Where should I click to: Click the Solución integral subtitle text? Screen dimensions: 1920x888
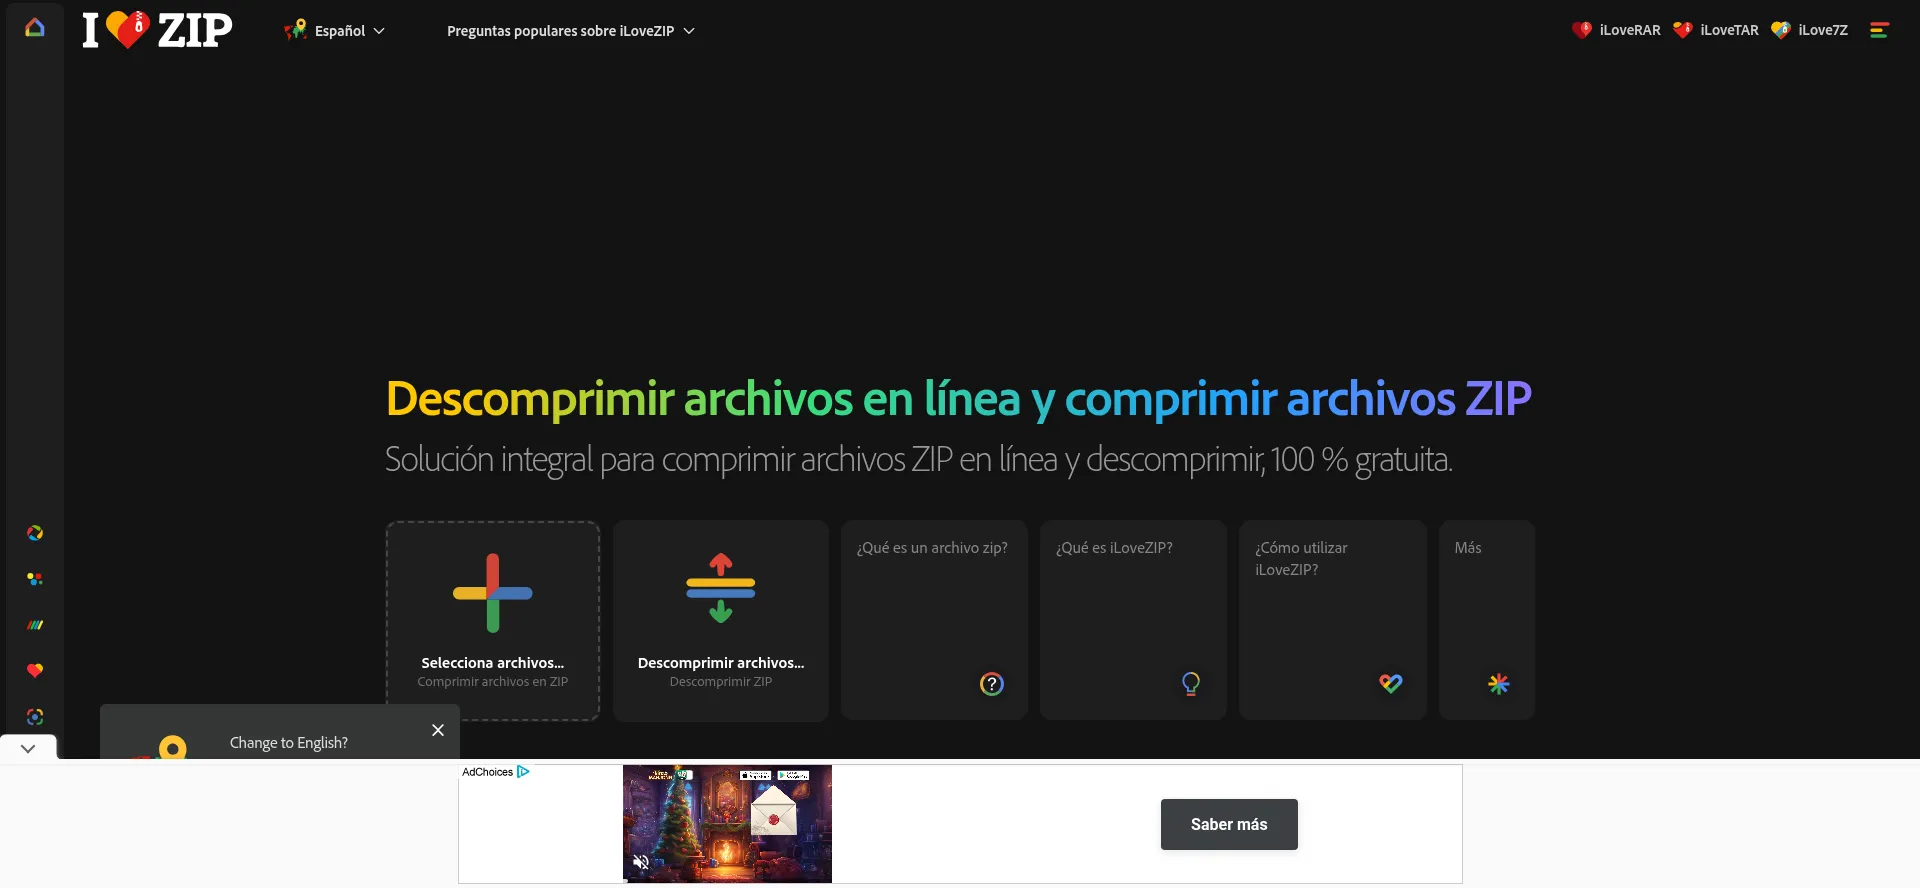[919, 460]
